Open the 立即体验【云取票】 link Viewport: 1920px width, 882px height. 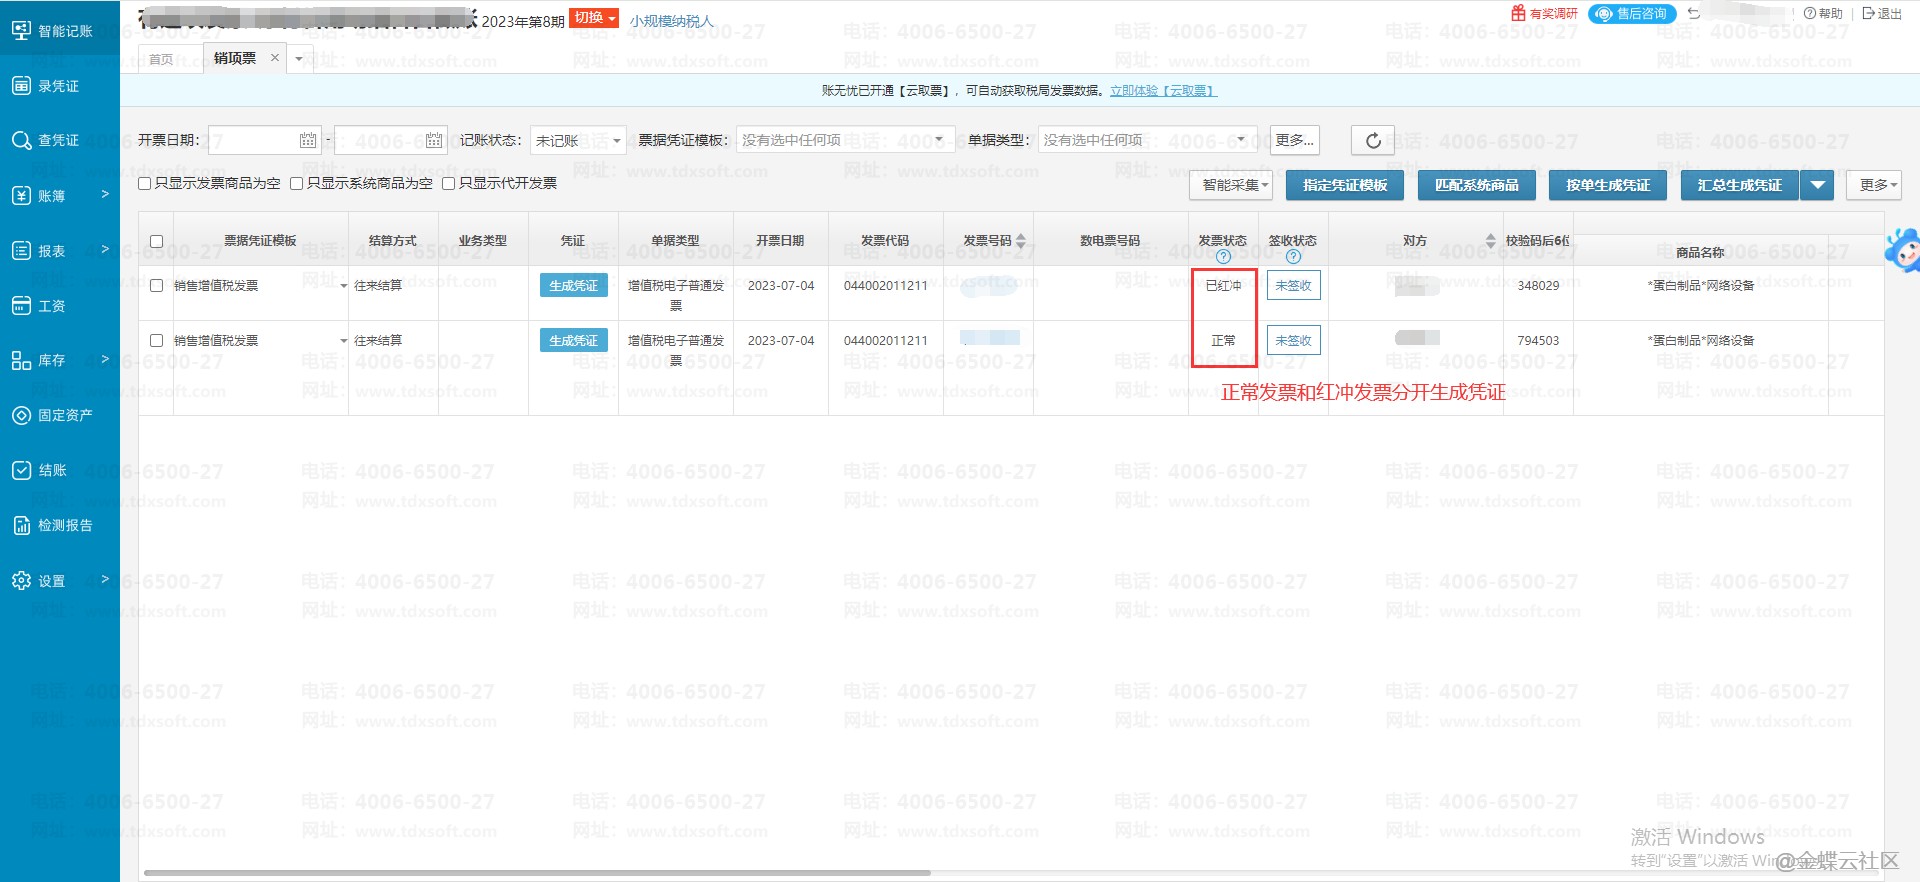click(x=1162, y=91)
